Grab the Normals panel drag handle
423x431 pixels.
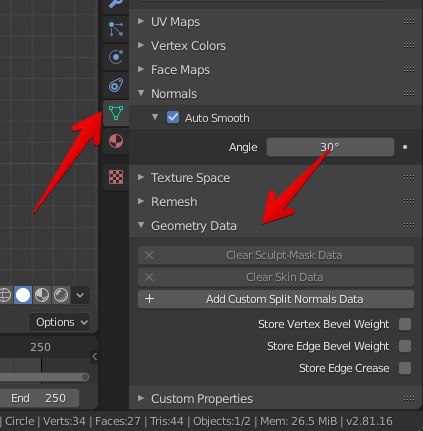coord(409,94)
